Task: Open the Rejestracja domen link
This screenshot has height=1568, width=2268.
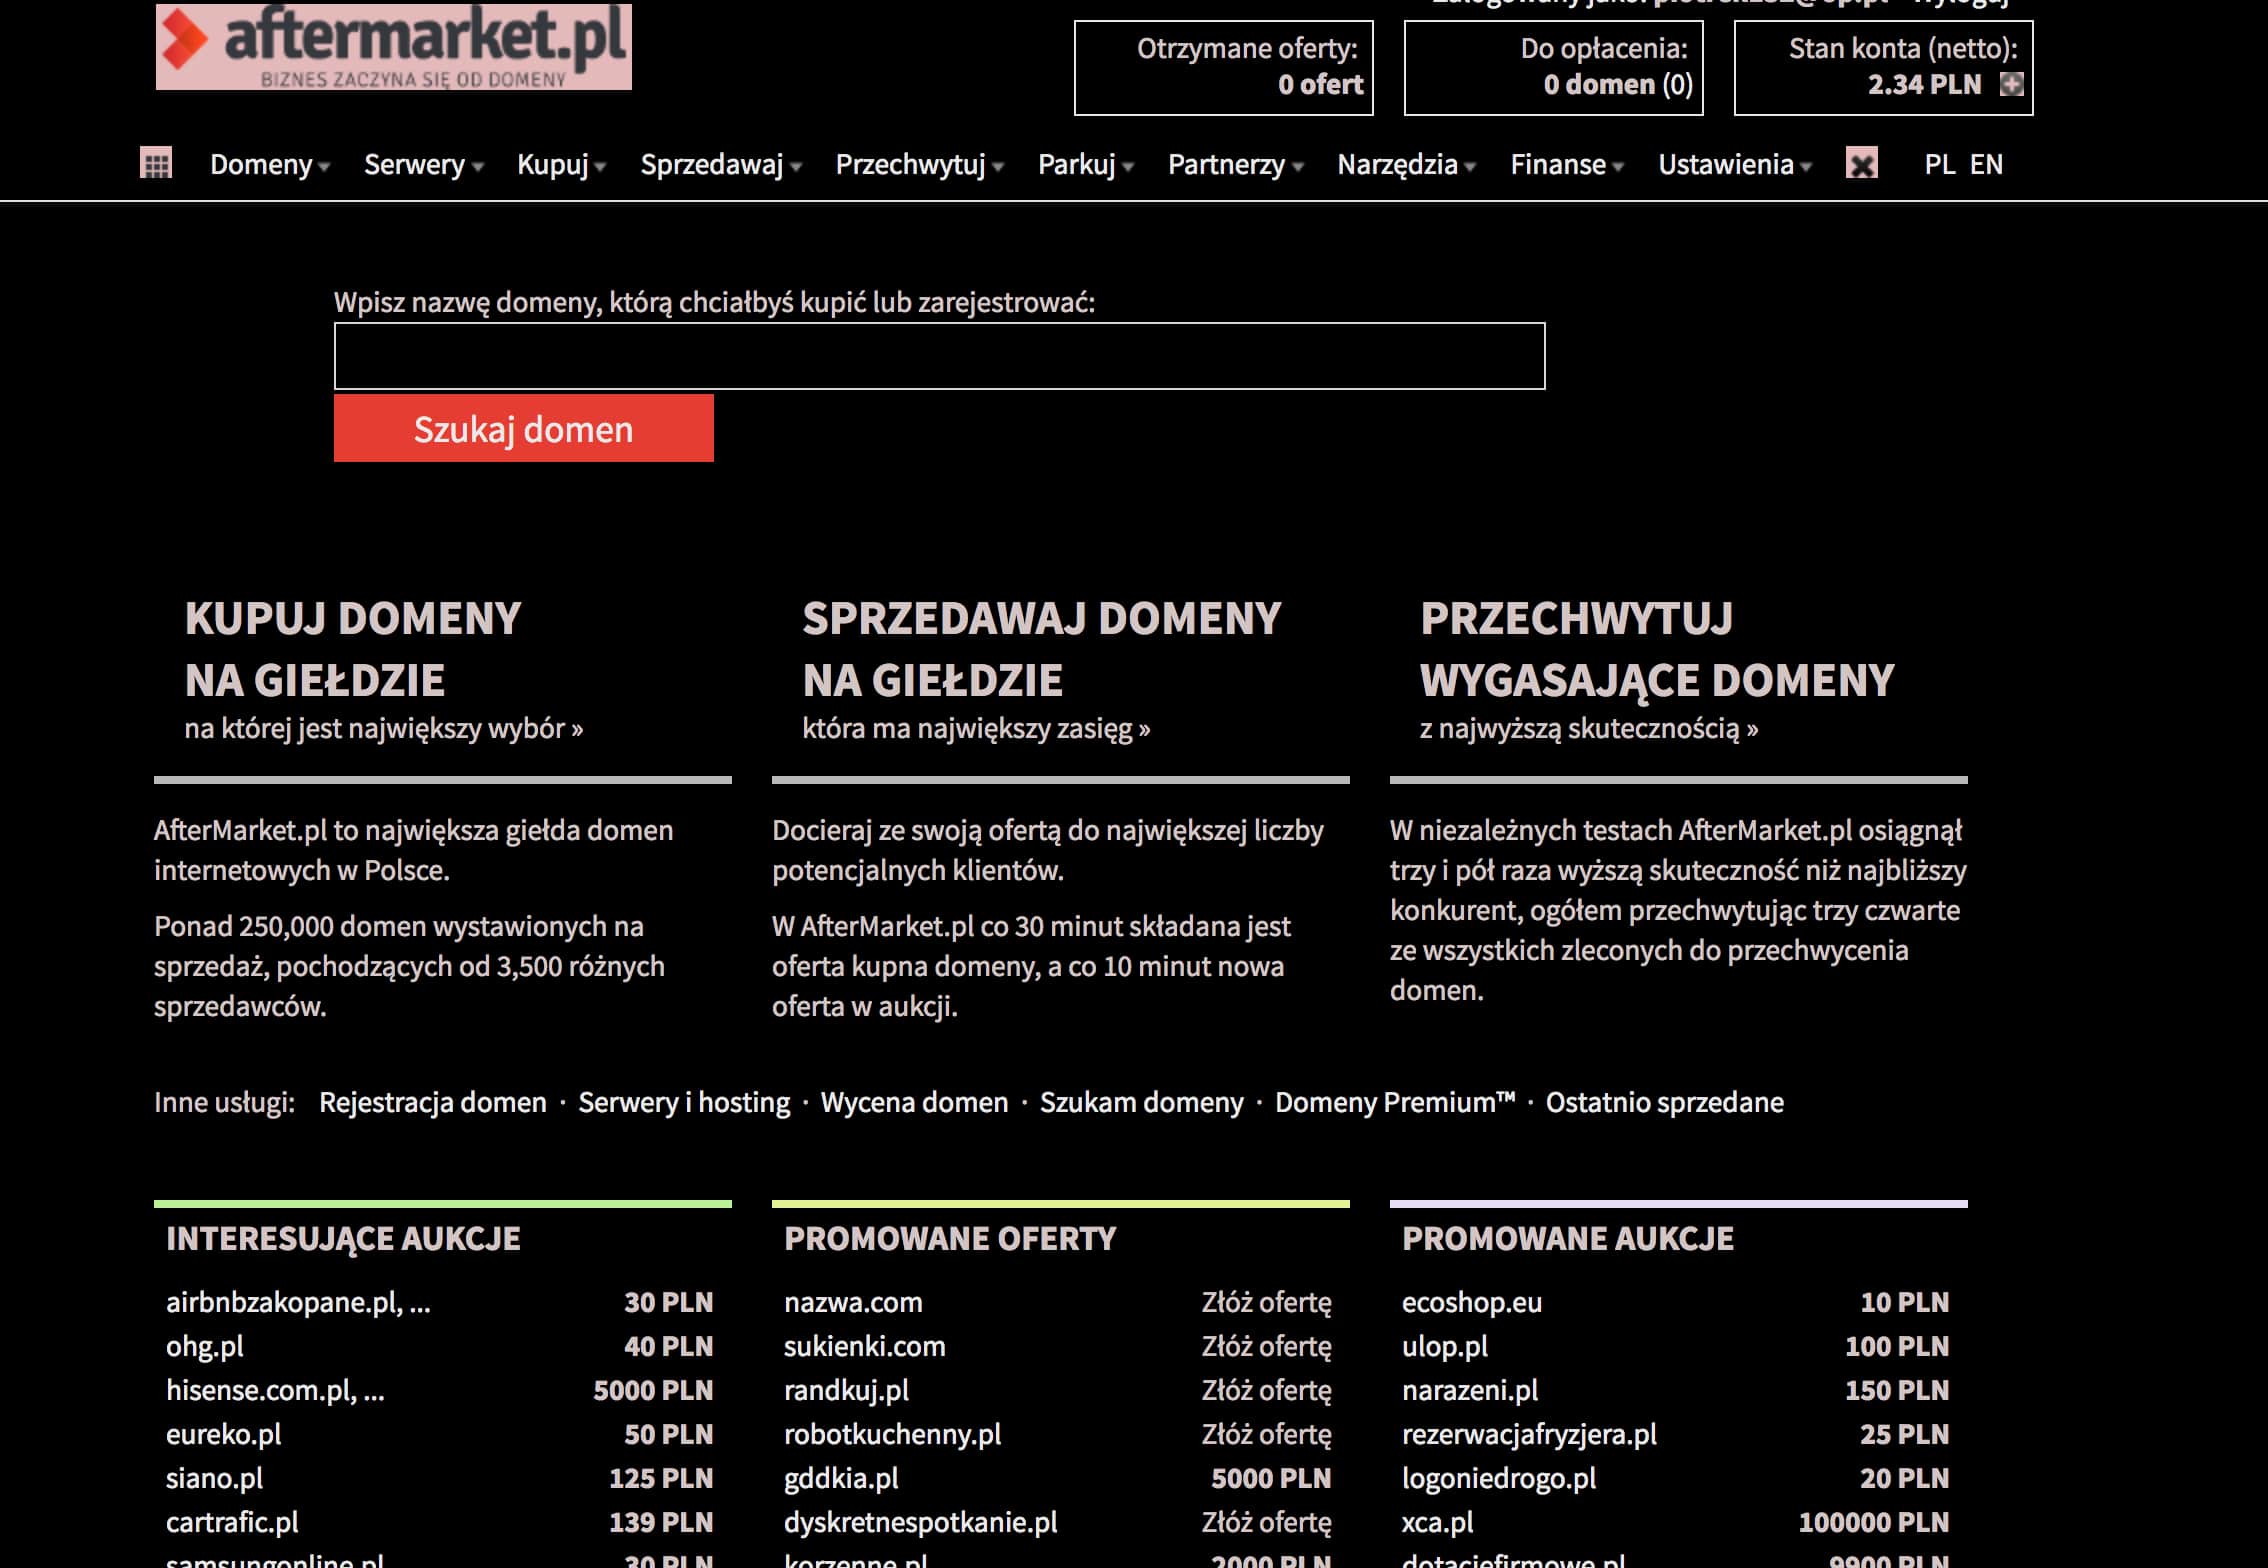Action: [433, 1102]
